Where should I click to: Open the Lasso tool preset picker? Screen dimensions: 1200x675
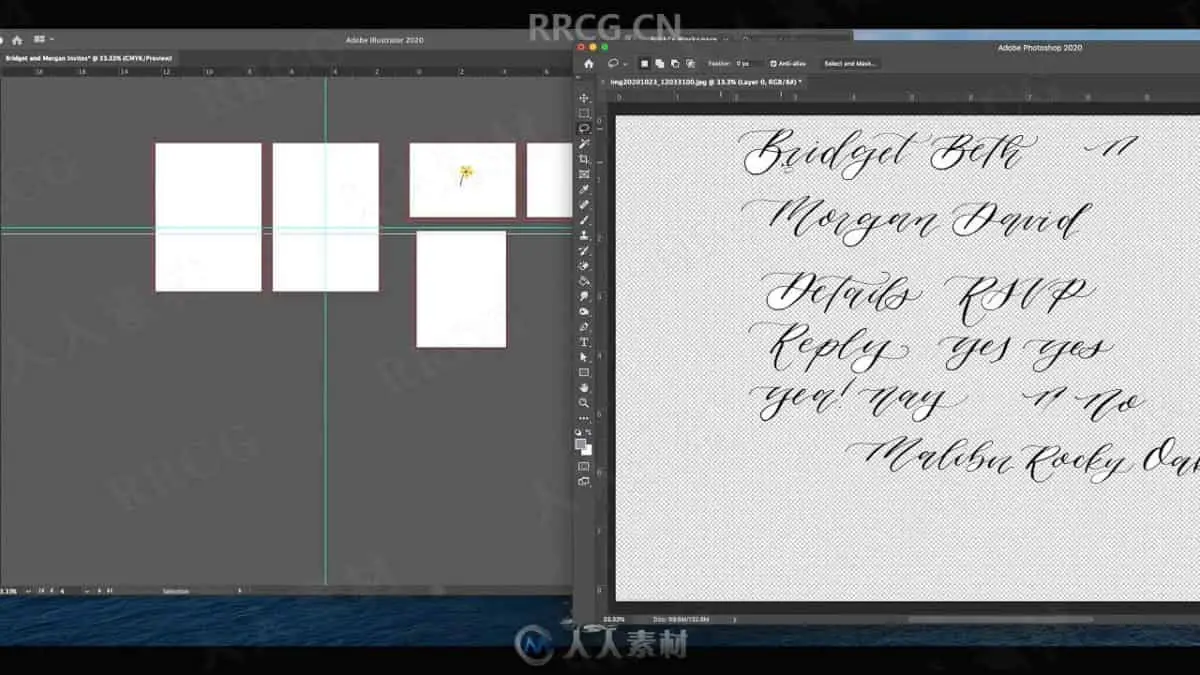click(617, 63)
